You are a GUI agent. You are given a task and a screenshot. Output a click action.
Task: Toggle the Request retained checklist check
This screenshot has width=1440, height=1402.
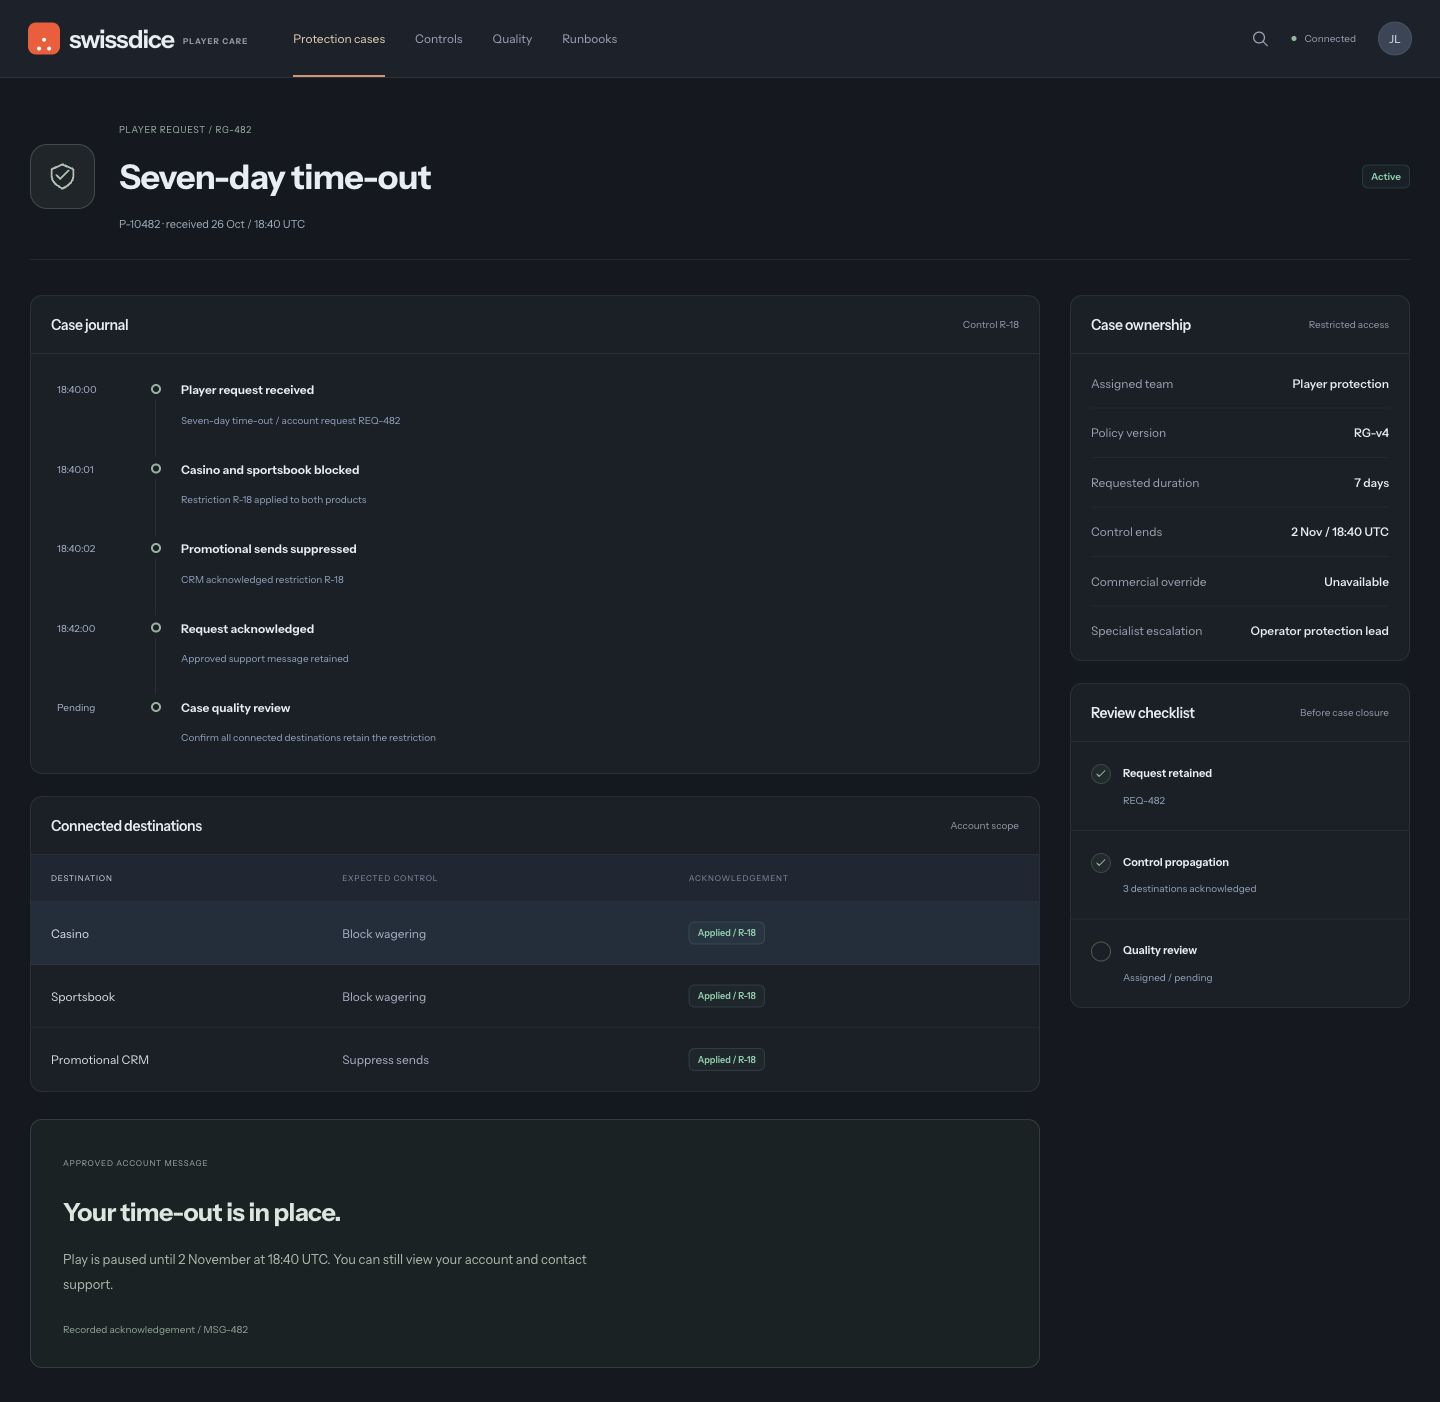(x=1101, y=774)
